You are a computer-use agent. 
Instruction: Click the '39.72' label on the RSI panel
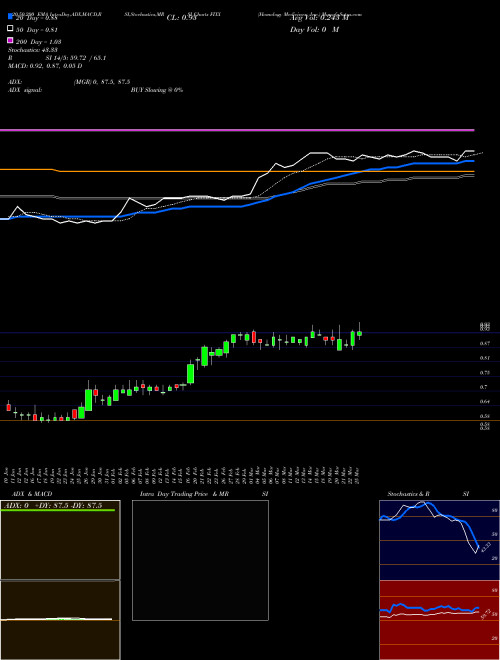[x=484, y=615]
